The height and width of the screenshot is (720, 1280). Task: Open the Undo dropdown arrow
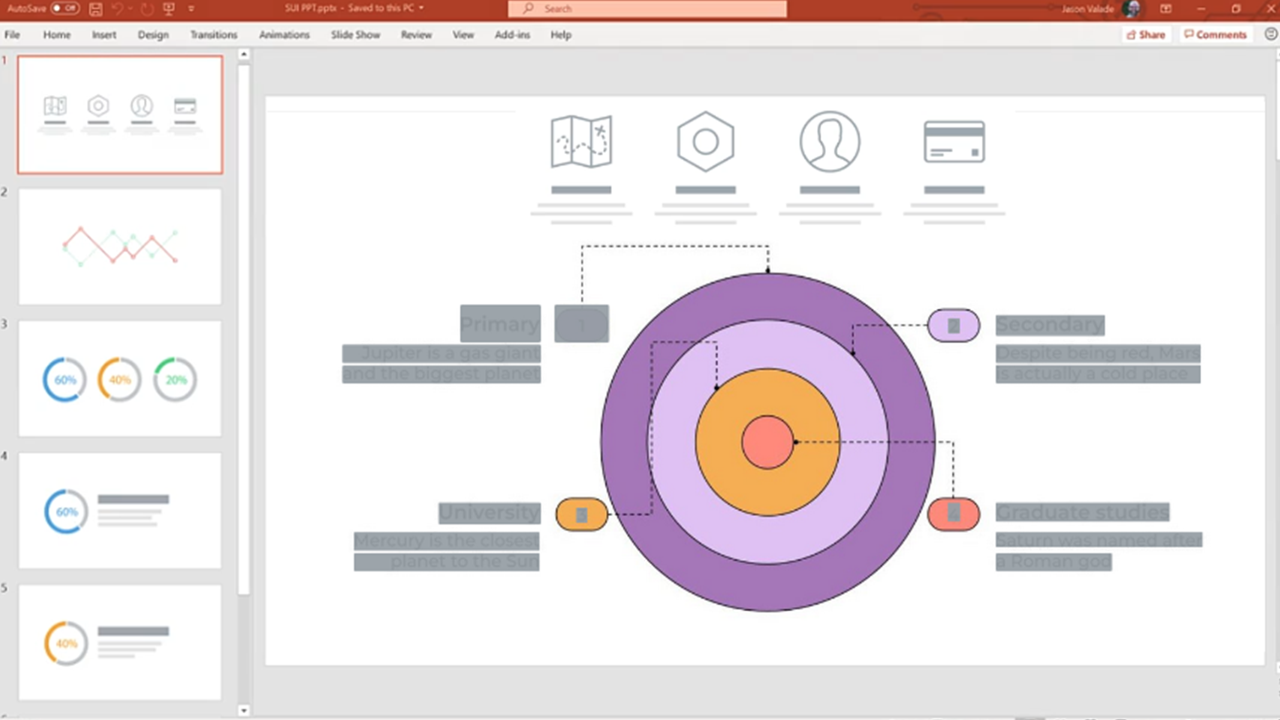pyautogui.click(x=128, y=8)
